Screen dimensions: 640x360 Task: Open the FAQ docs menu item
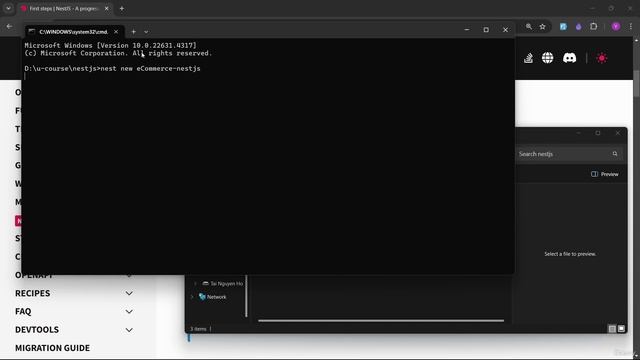(23, 311)
